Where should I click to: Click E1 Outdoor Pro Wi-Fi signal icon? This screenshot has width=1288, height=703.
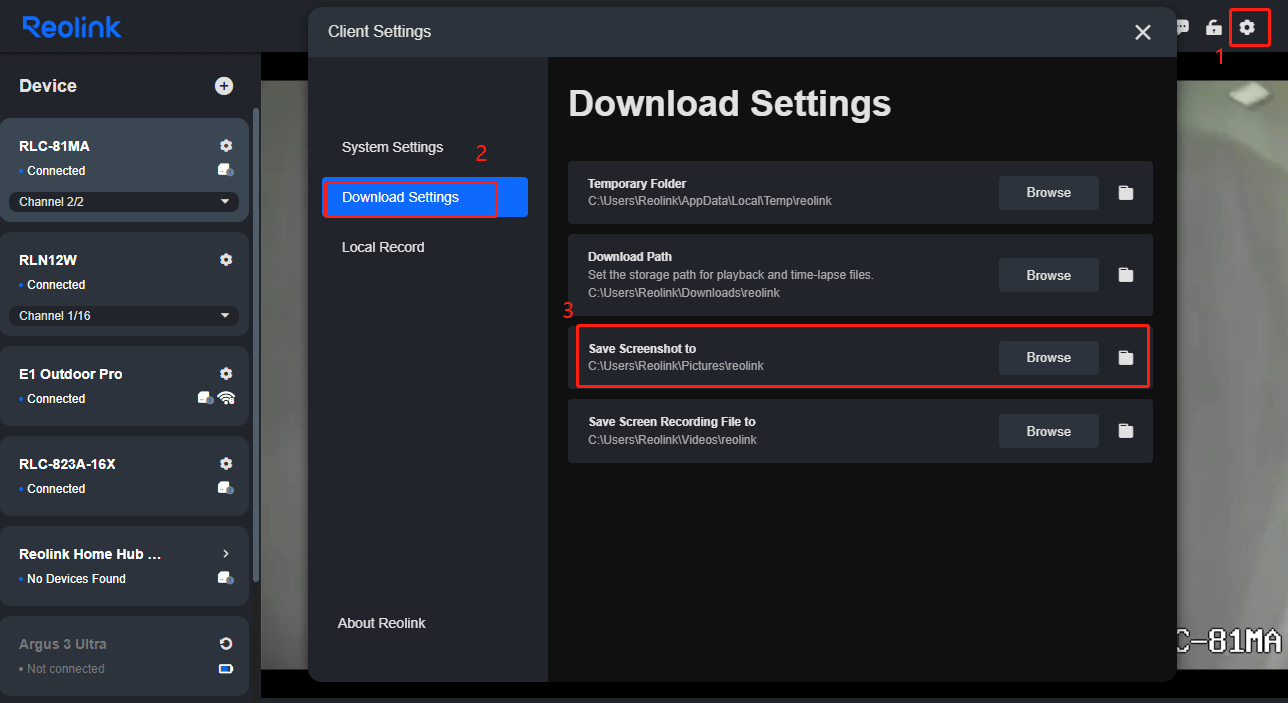coord(227,398)
